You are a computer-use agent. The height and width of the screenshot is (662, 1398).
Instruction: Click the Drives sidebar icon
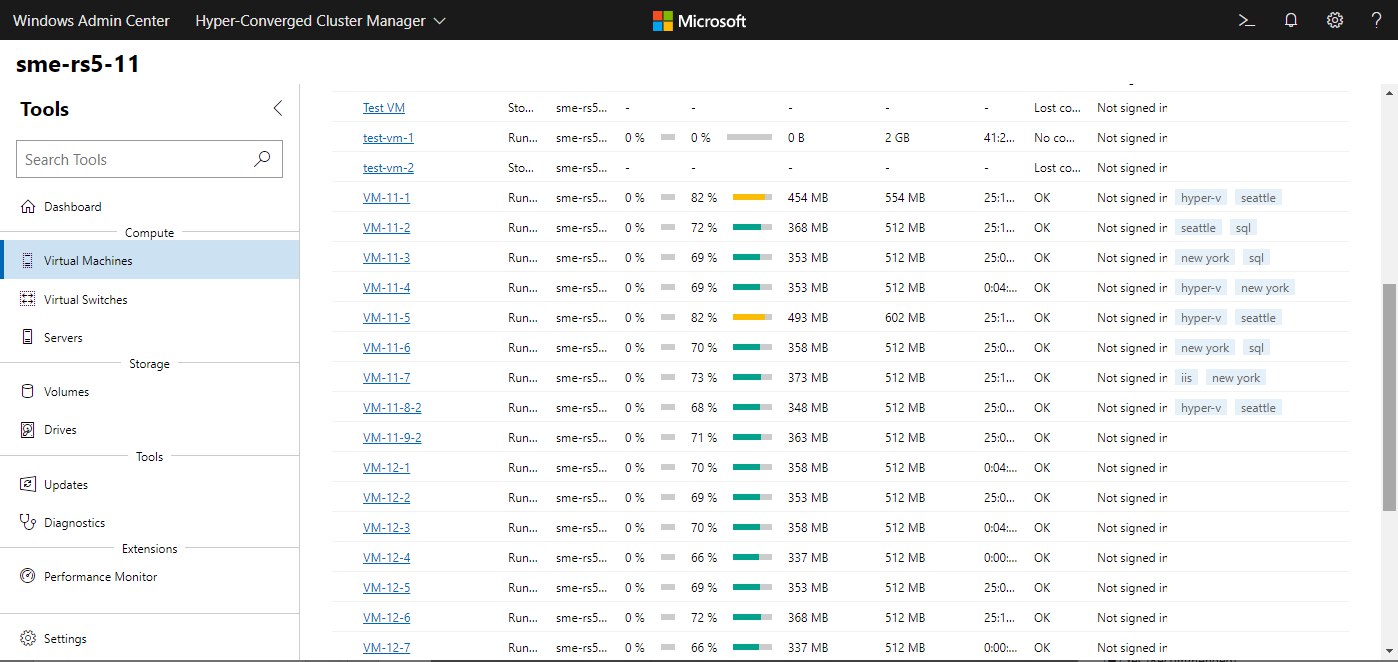(x=27, y=430)
